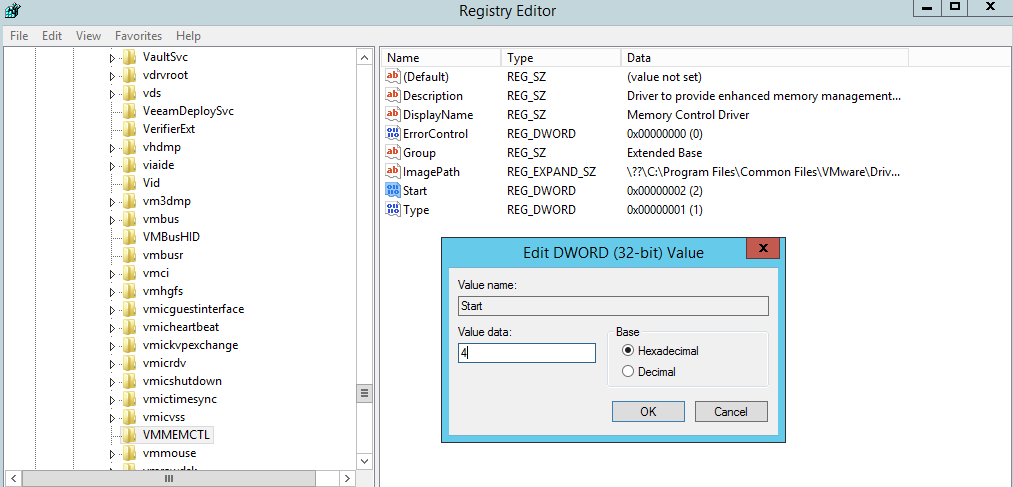Screen dimensions: 1013x487
Task: Click the Start DWORD value icon
Action: (393, 191)
